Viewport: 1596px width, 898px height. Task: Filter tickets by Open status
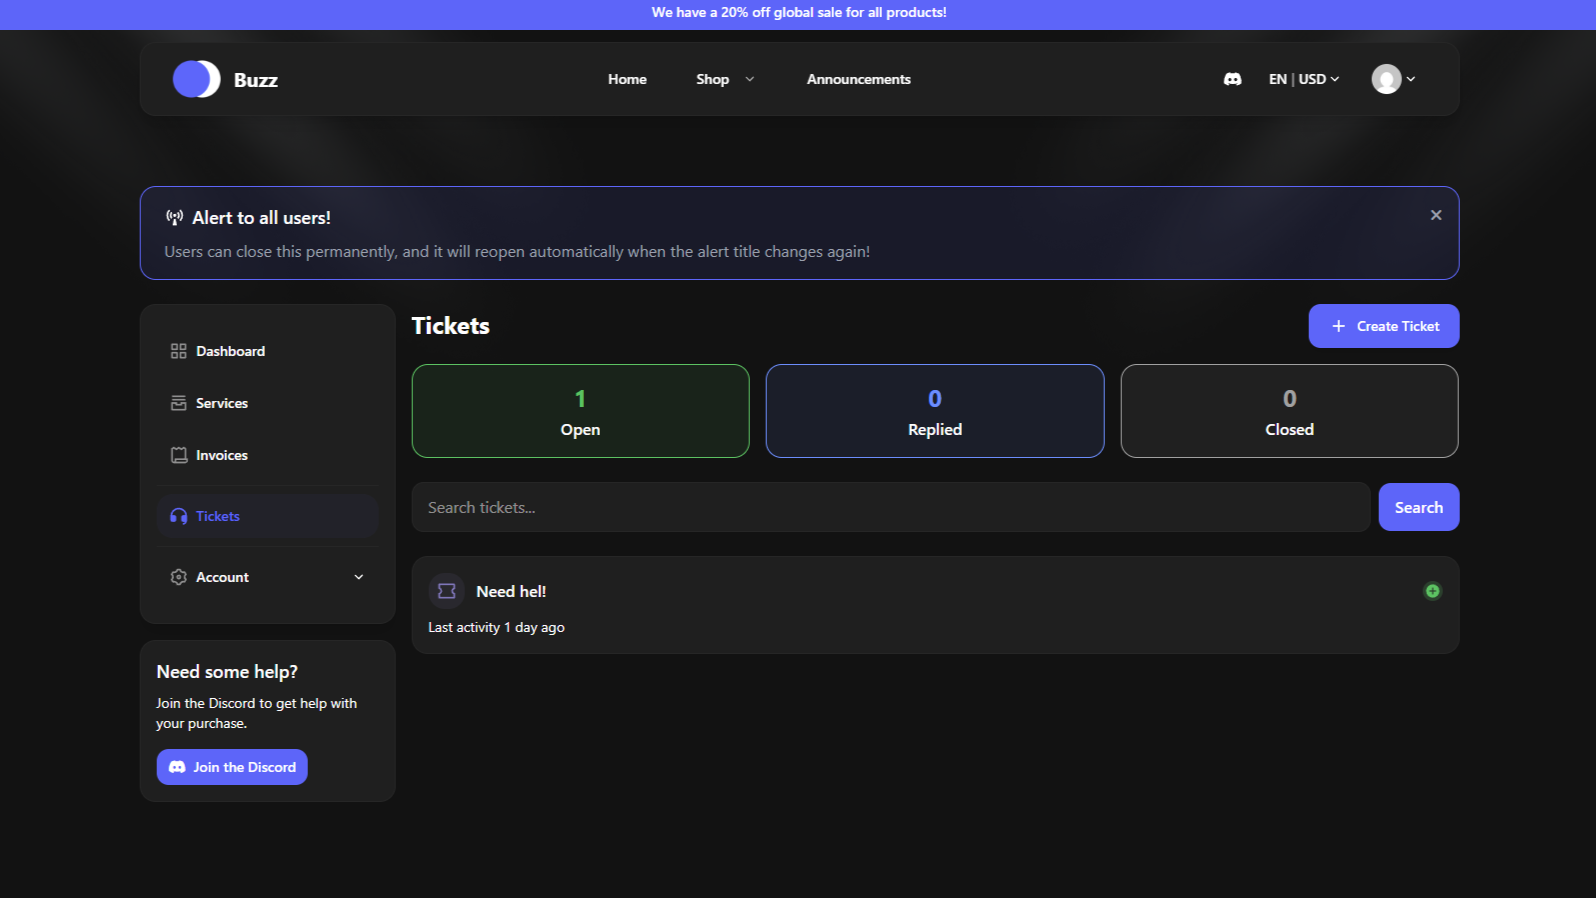580,411
